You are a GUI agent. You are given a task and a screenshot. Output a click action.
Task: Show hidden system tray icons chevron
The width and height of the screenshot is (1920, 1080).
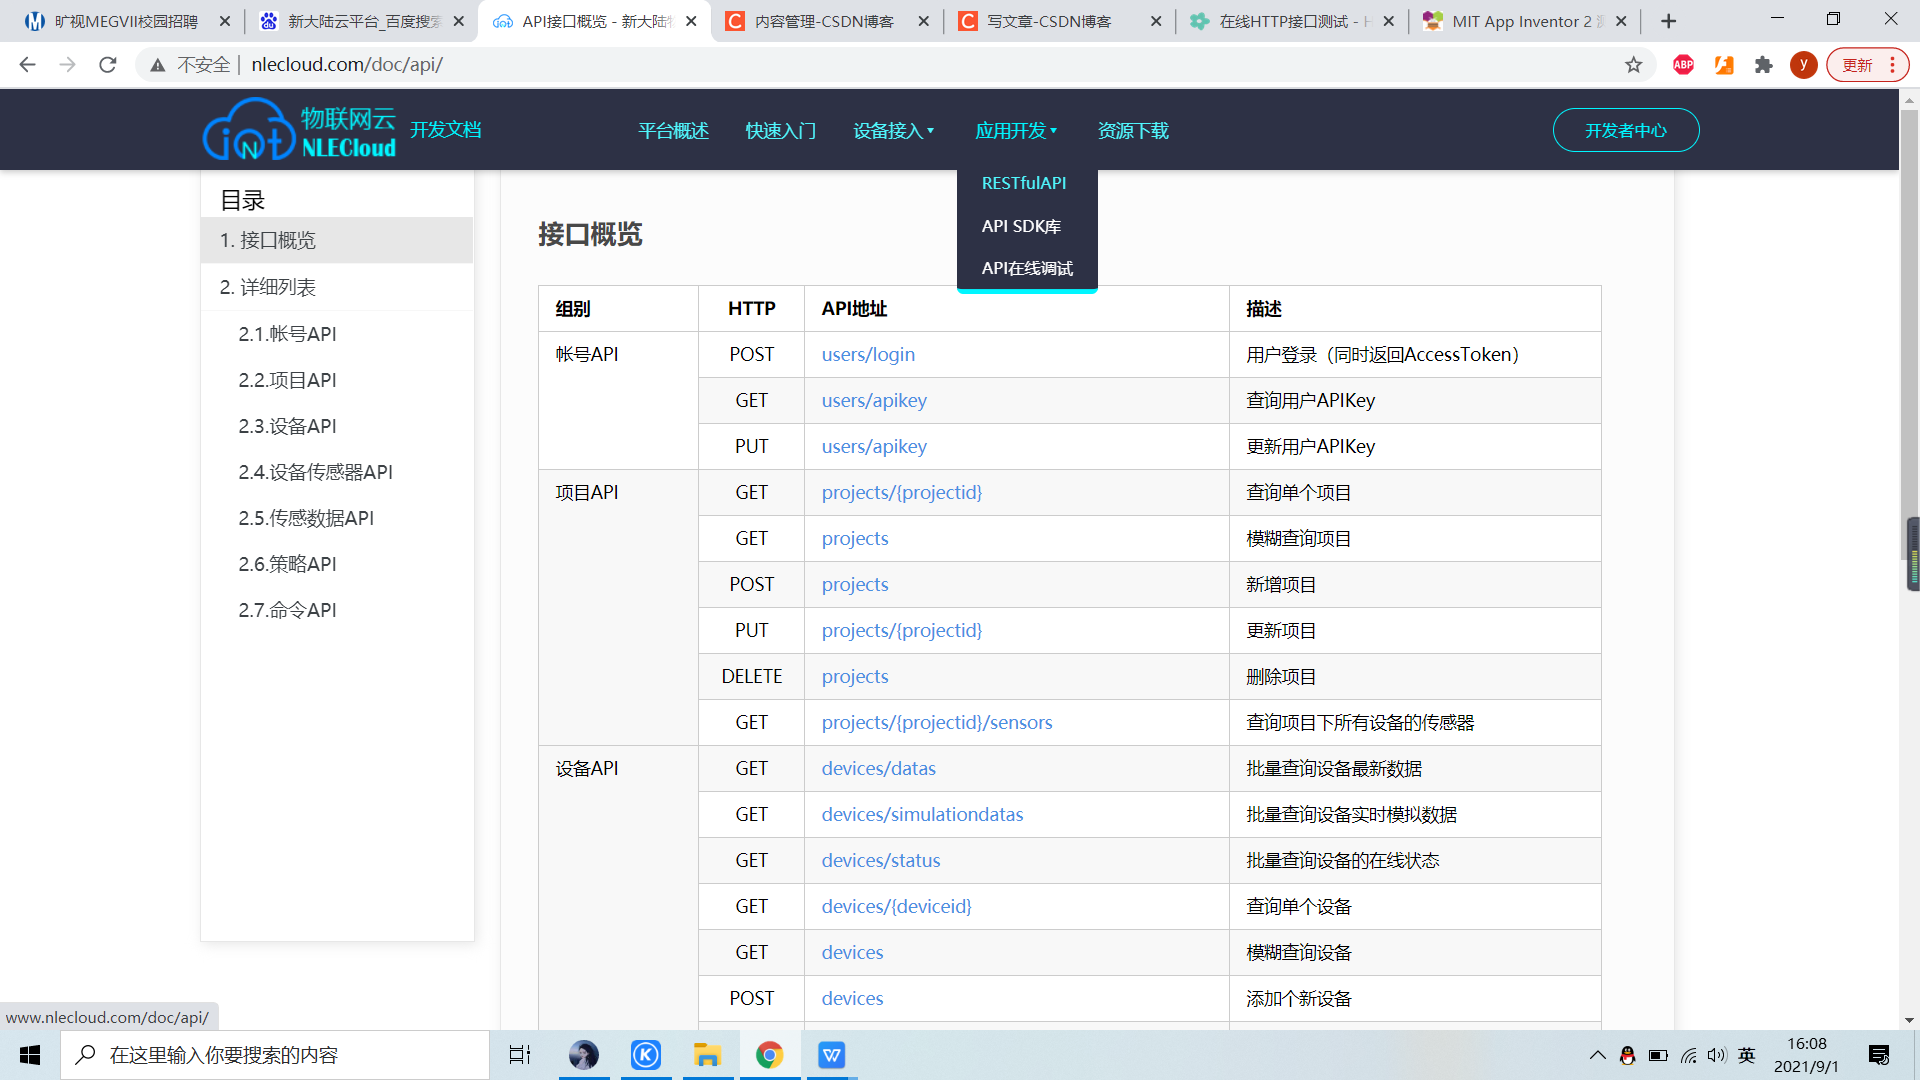[1597, 1055]
